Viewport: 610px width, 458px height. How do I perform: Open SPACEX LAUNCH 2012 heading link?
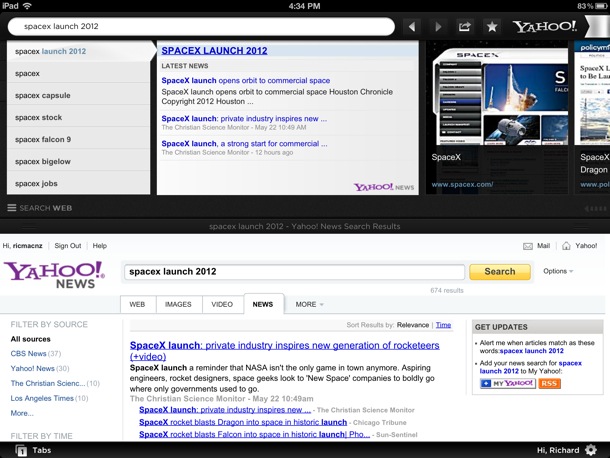214,51
